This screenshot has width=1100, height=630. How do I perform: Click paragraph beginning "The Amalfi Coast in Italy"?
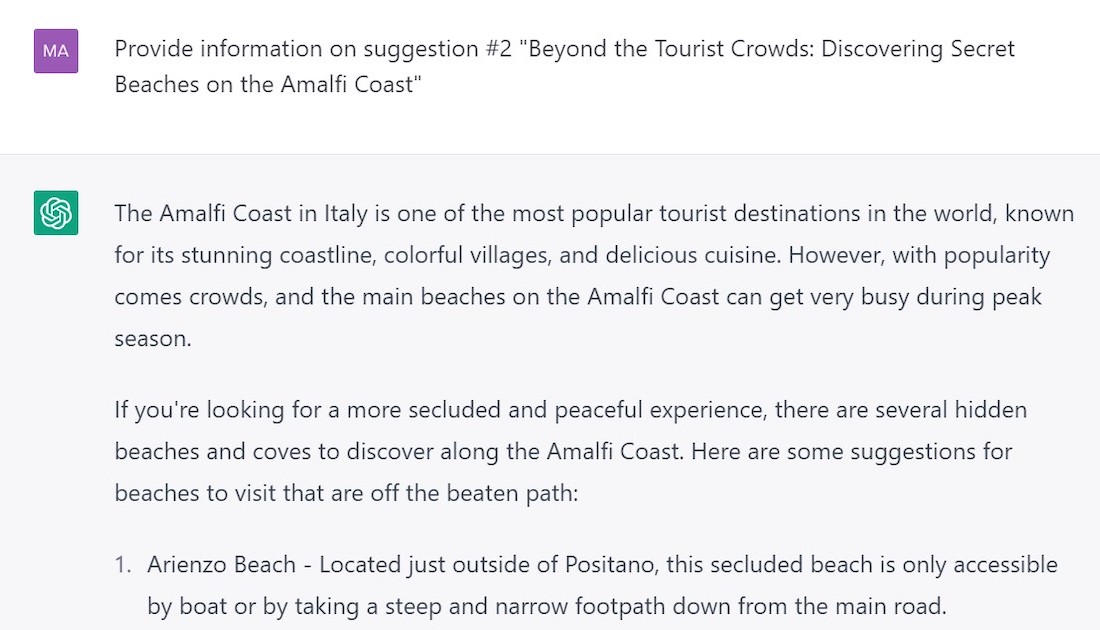click(x=594, y=276)
